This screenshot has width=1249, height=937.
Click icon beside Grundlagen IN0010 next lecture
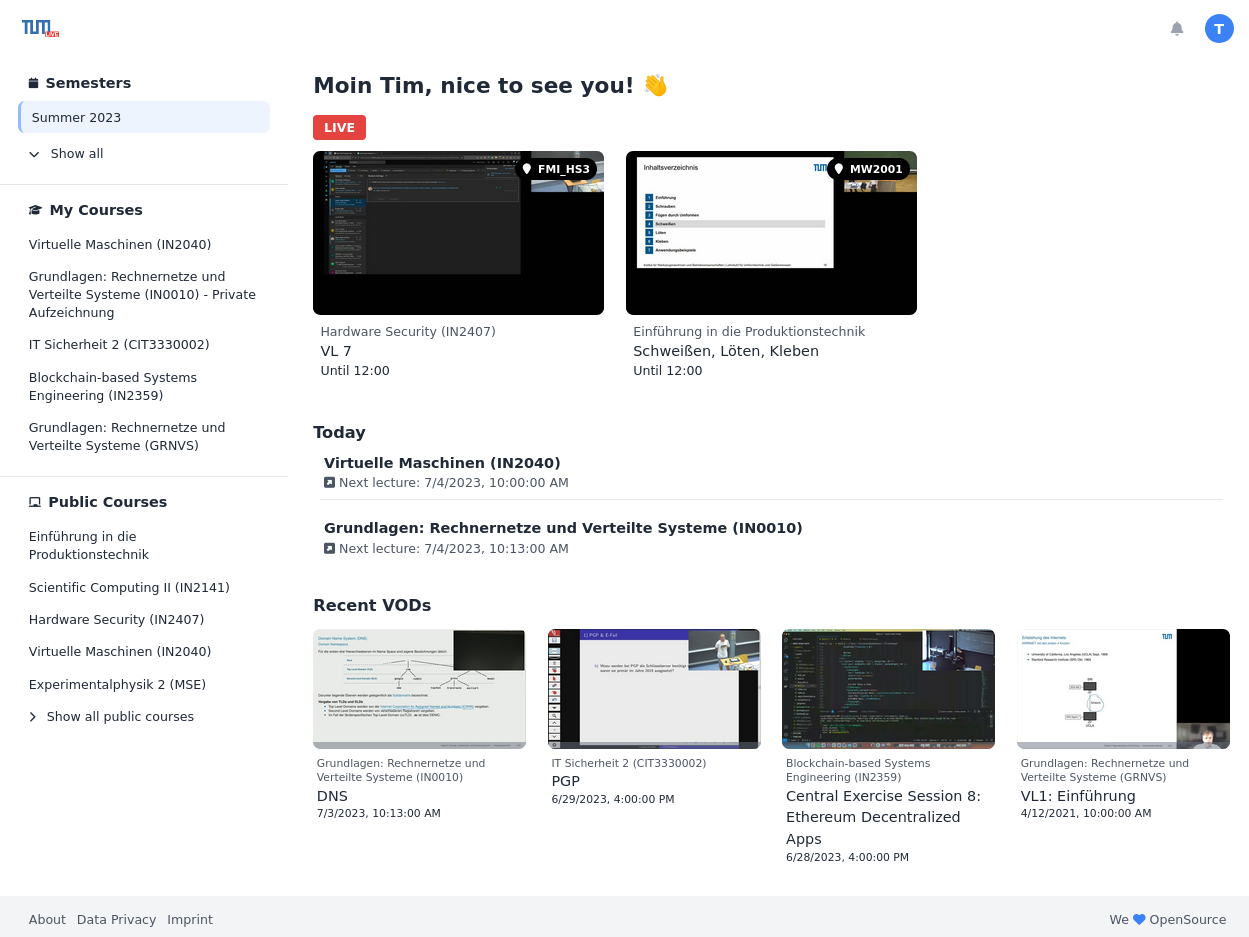(330, 549)
